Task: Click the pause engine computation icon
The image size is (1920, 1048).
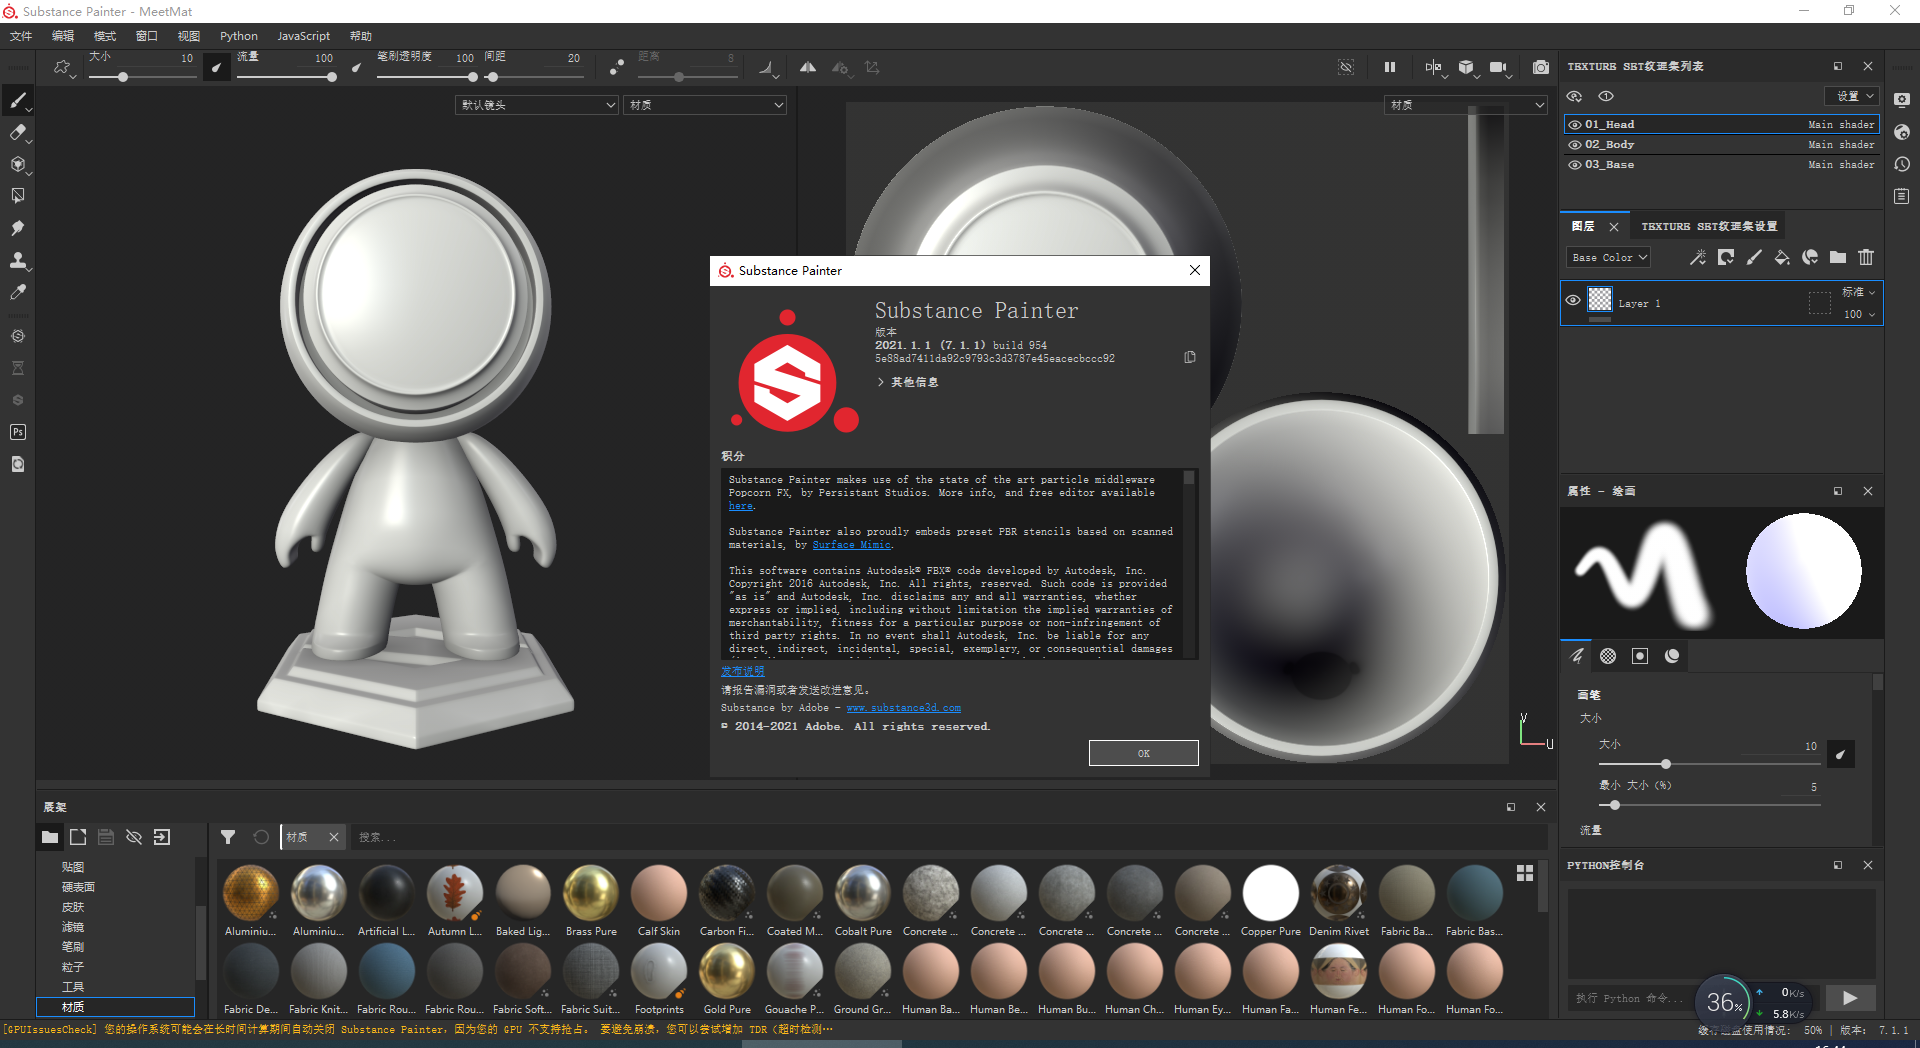Action: [x=1390, y=67]
